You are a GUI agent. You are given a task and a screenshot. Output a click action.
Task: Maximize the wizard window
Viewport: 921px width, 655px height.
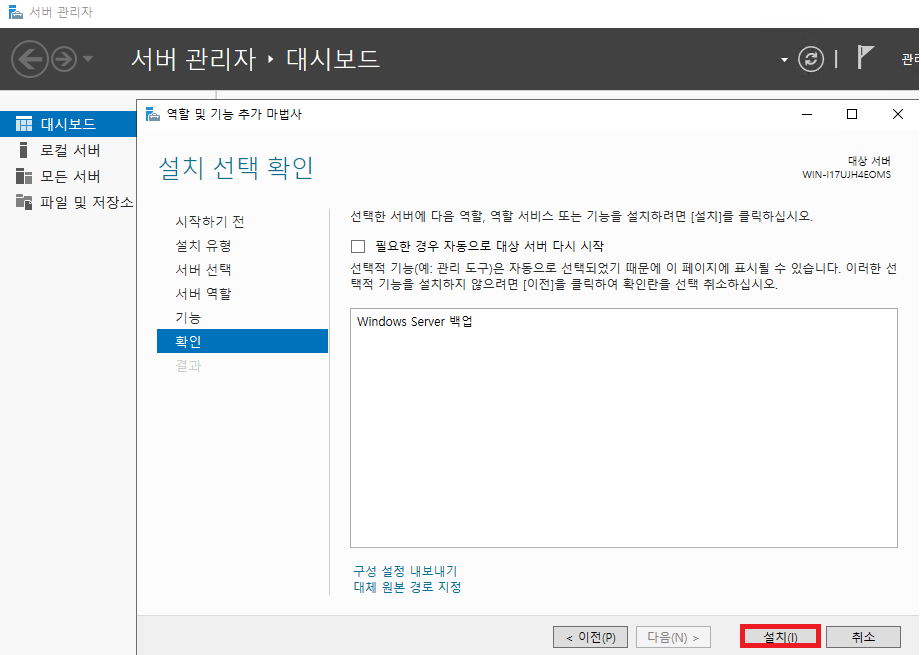tap(852, 114)
